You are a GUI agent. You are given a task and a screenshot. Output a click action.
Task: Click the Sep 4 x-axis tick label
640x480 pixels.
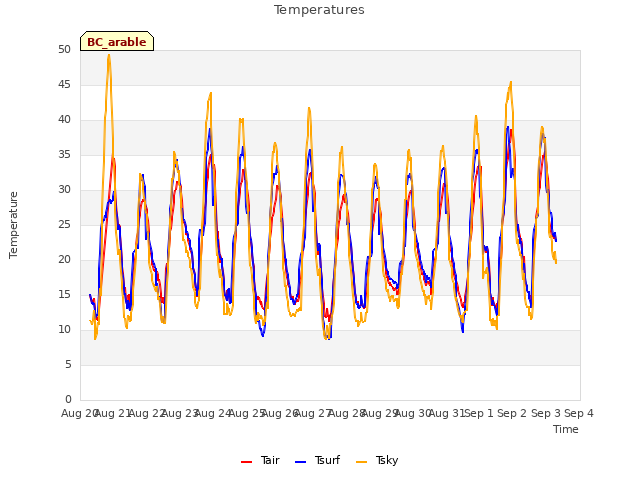(x=579, y=413)
